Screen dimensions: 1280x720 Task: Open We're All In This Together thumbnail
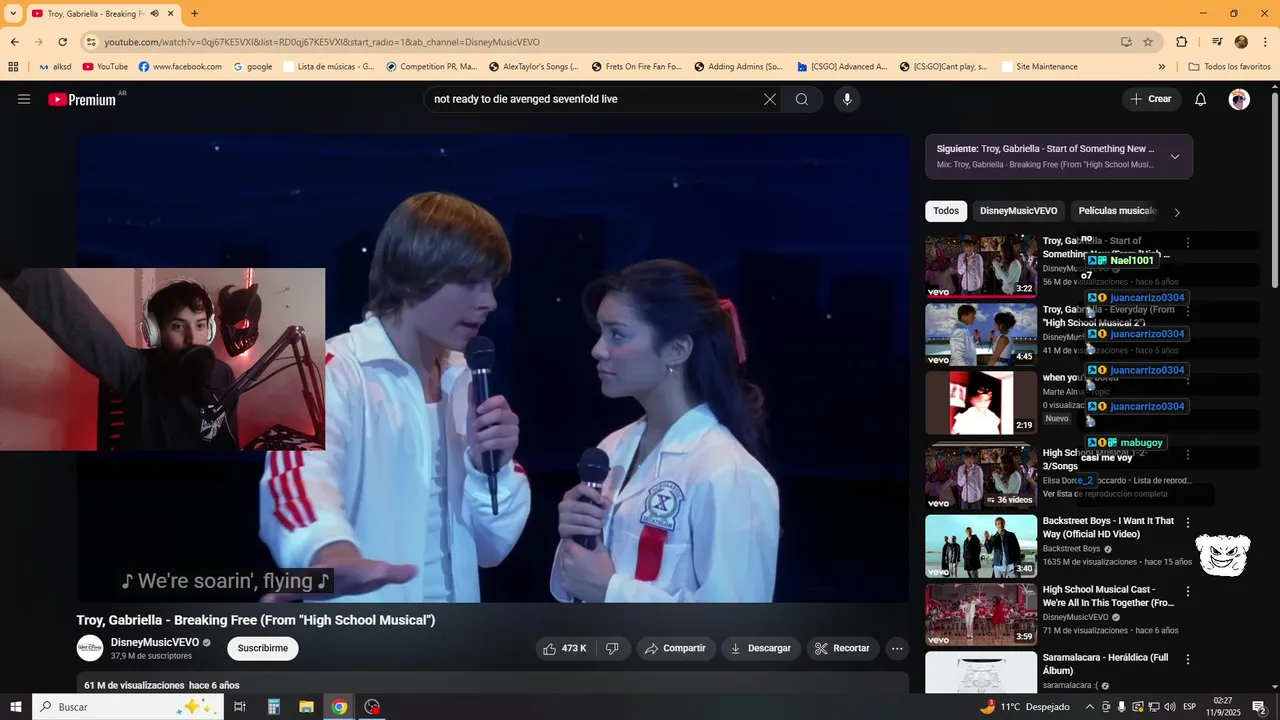click(981, 614)
